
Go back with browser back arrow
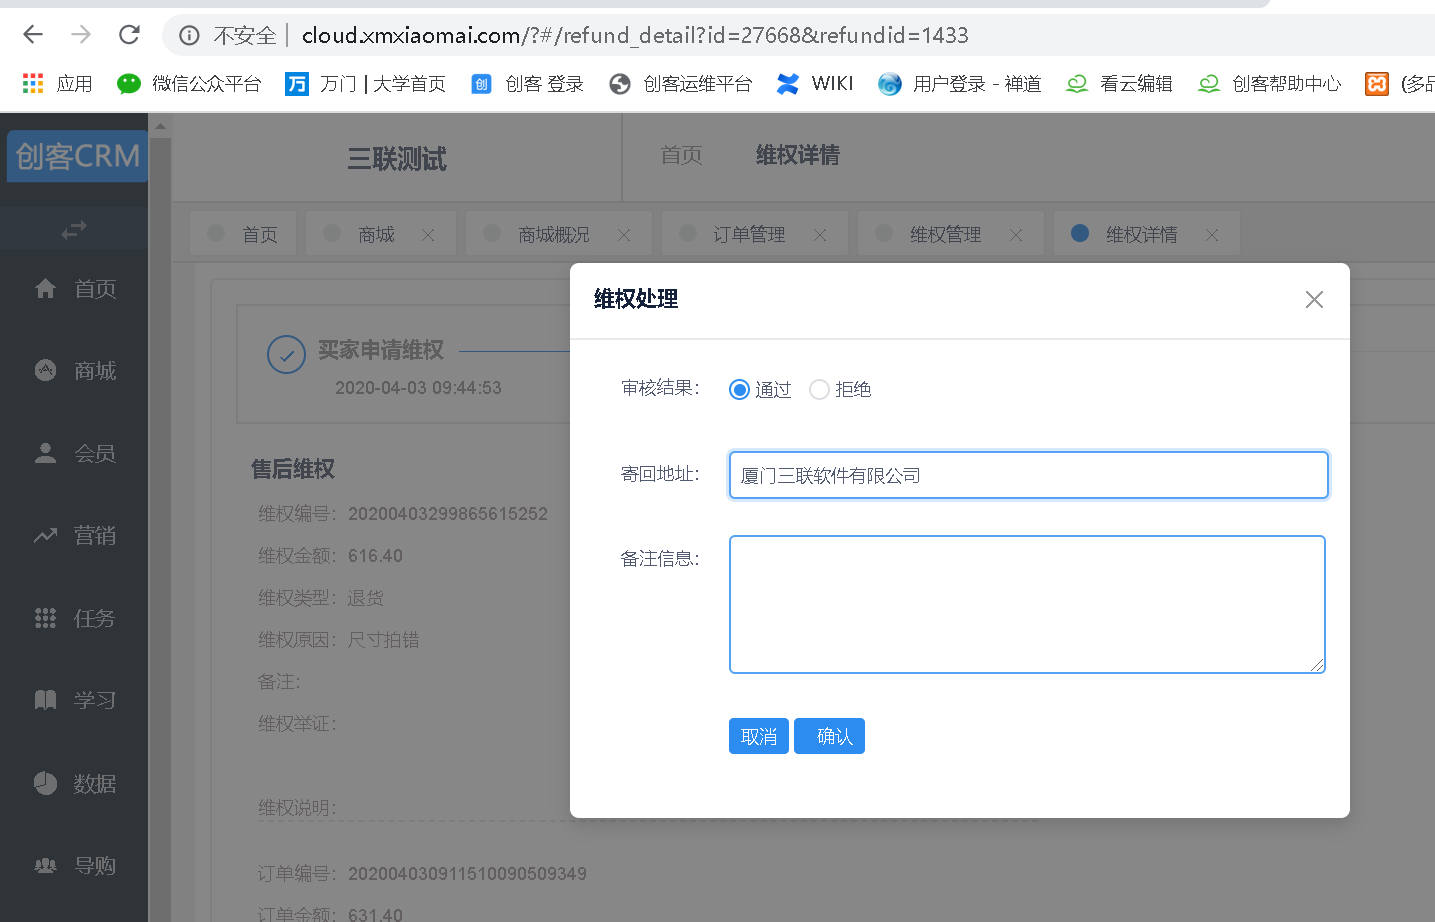33,35
